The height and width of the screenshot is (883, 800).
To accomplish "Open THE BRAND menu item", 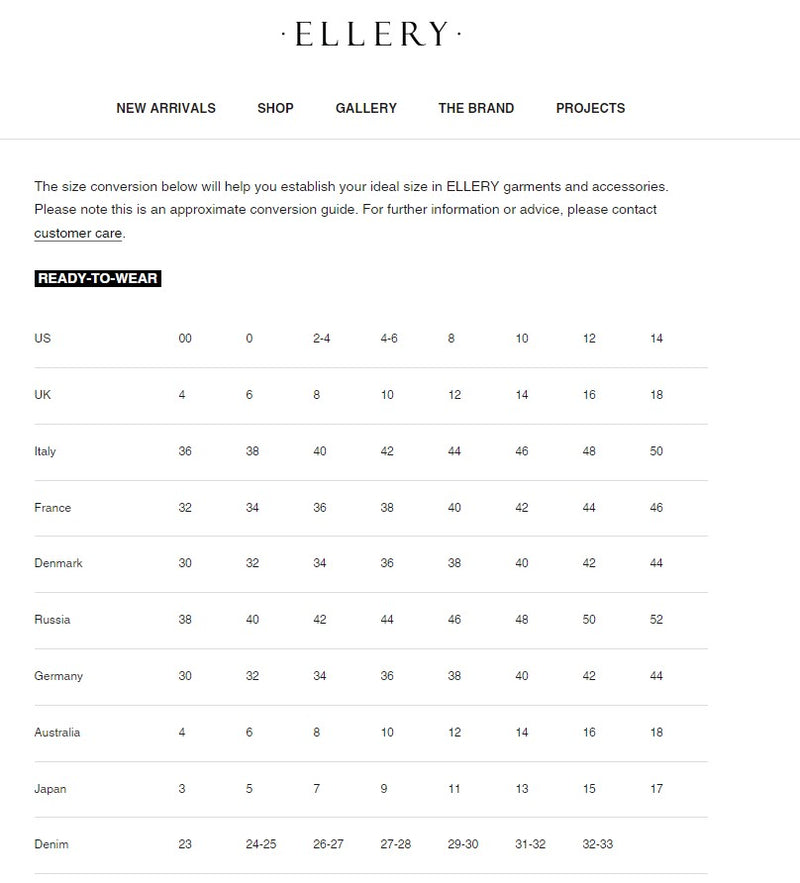I will (x=476, y=108).
